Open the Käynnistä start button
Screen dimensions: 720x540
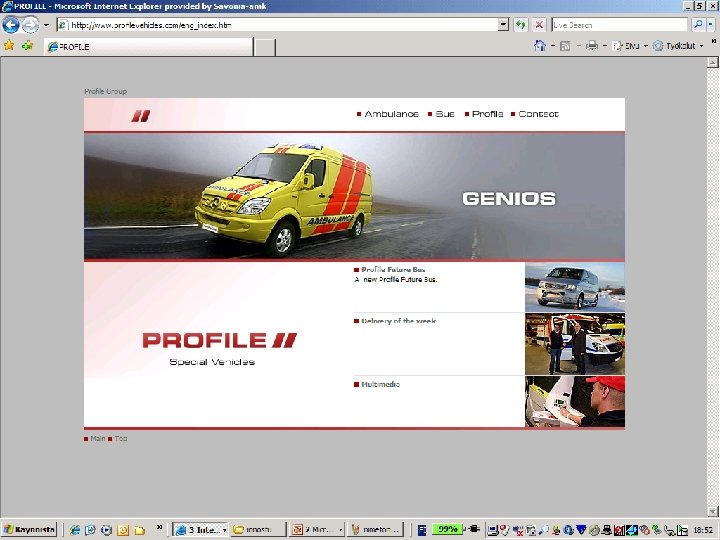29,529
